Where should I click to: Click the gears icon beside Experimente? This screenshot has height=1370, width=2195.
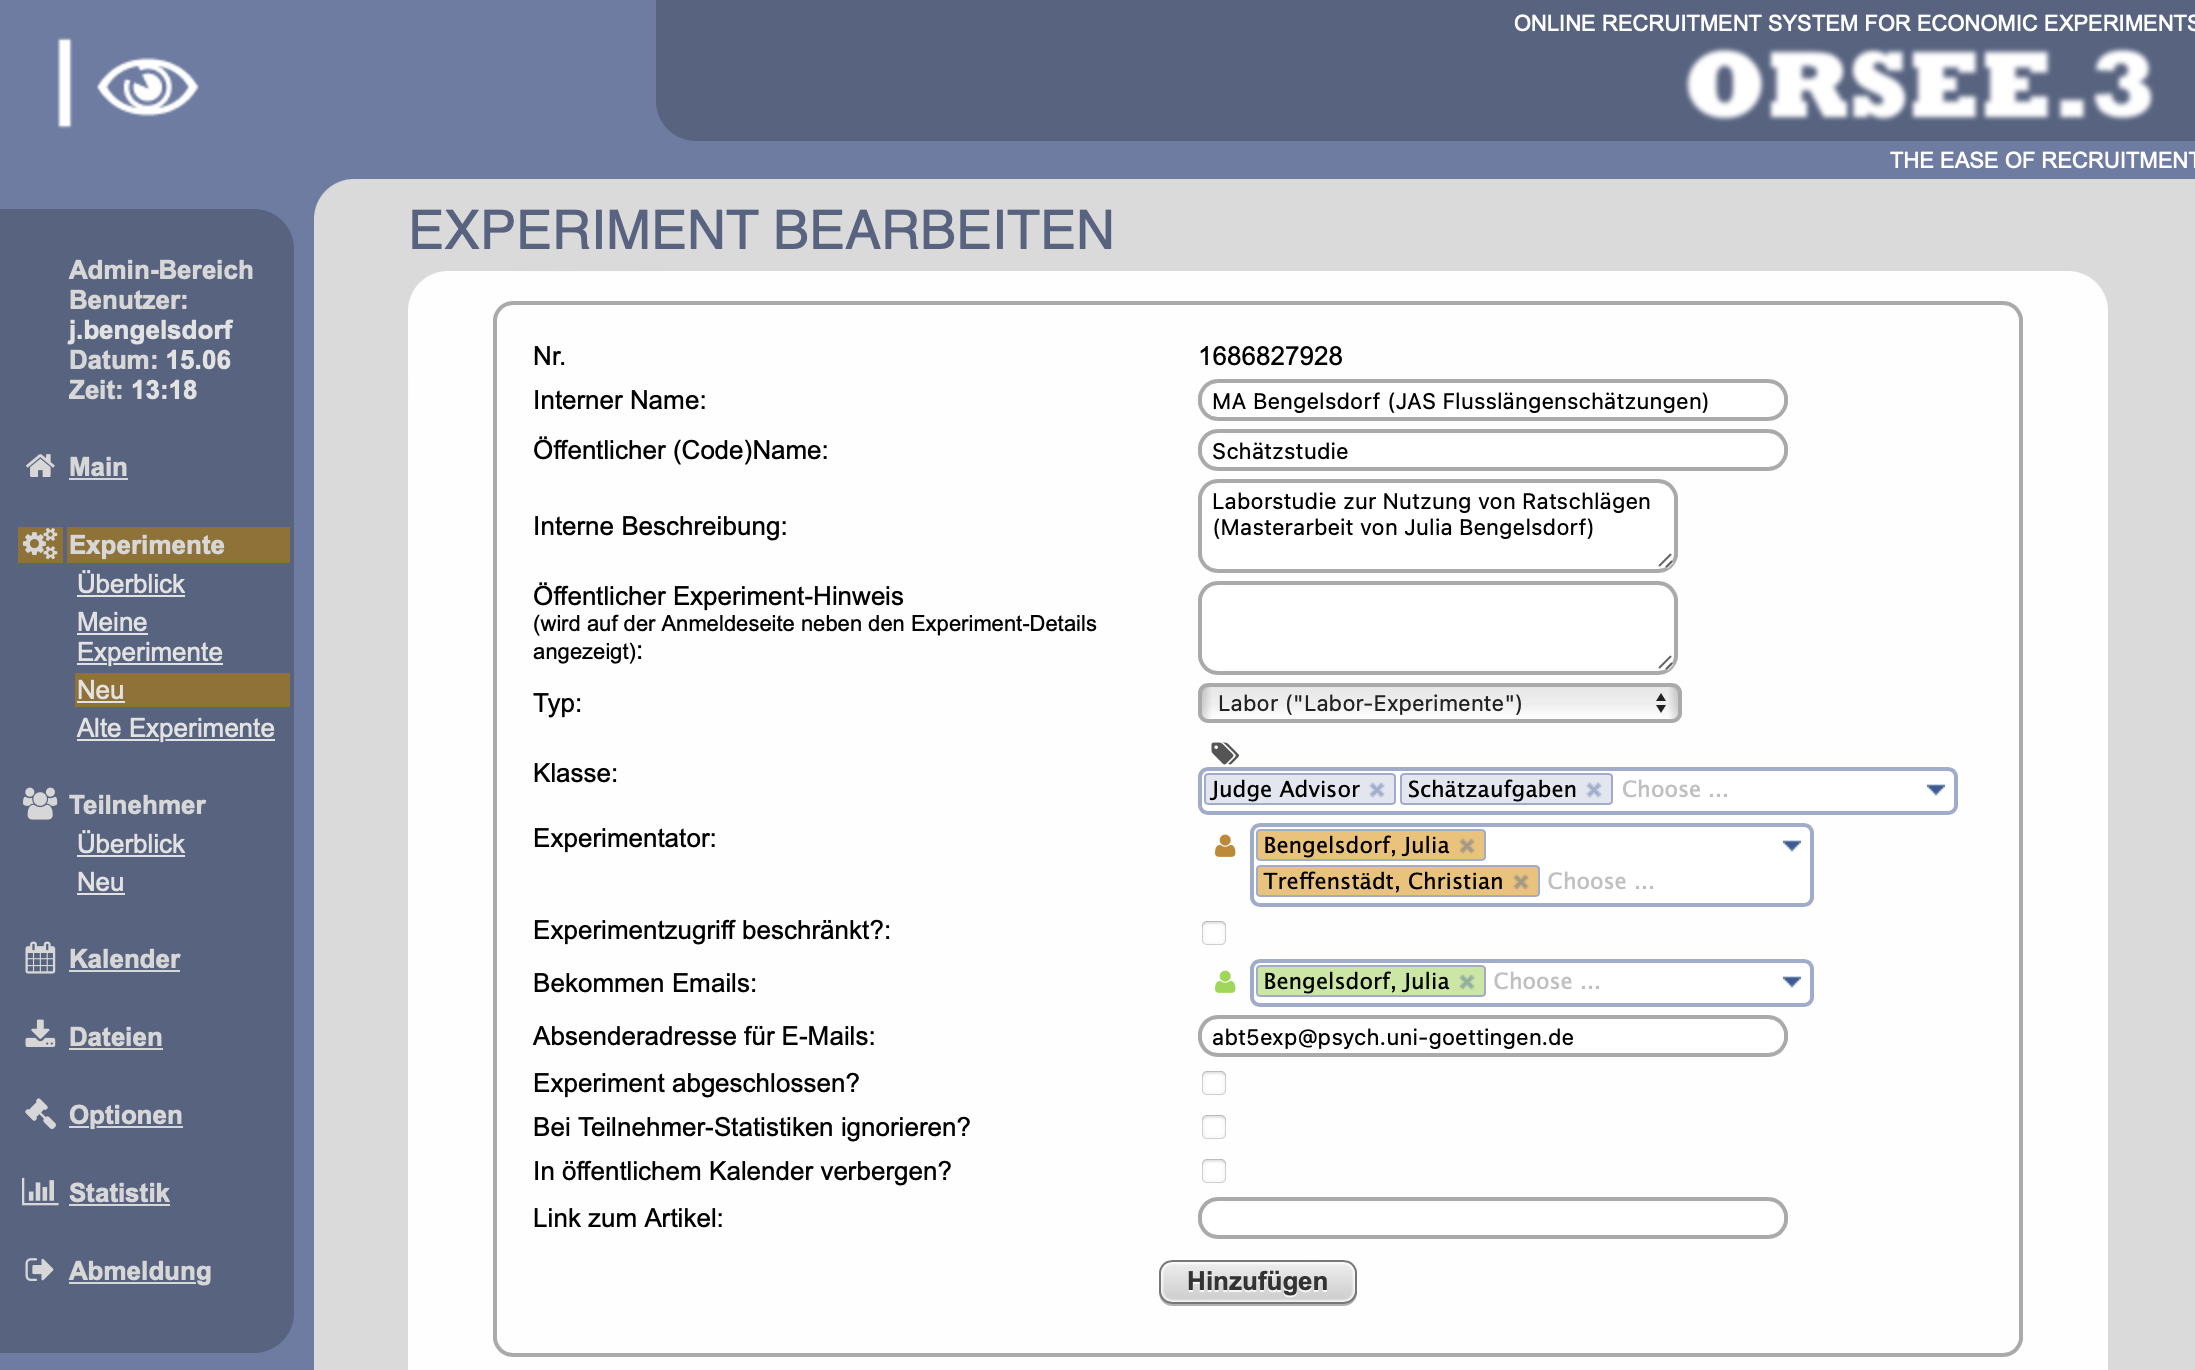click(40, 544)
